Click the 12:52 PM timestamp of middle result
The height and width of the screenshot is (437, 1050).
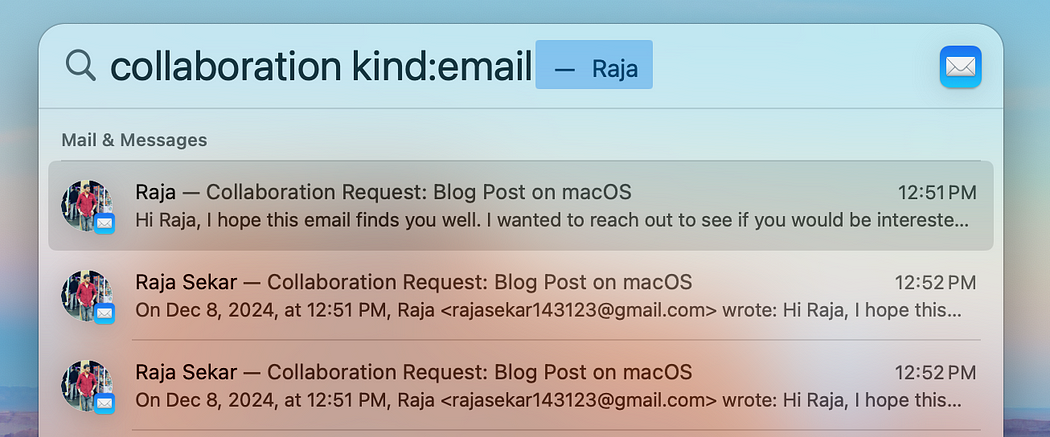point(935,283)
